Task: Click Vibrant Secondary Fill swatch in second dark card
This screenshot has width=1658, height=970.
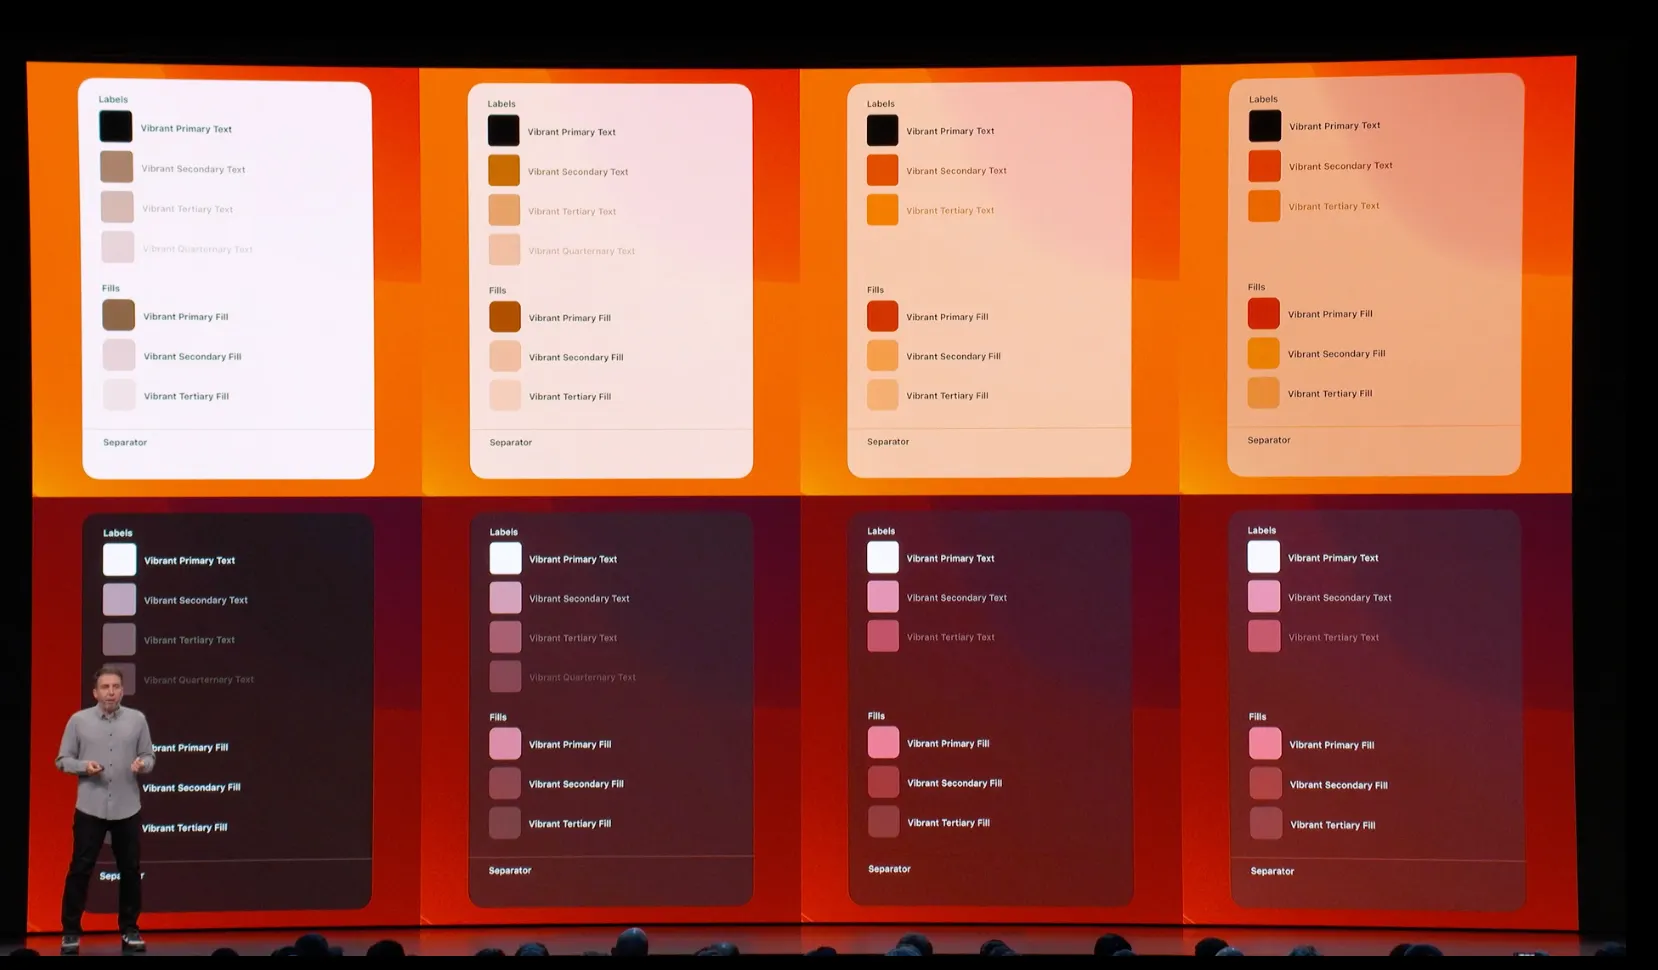Action: point(505,784)
